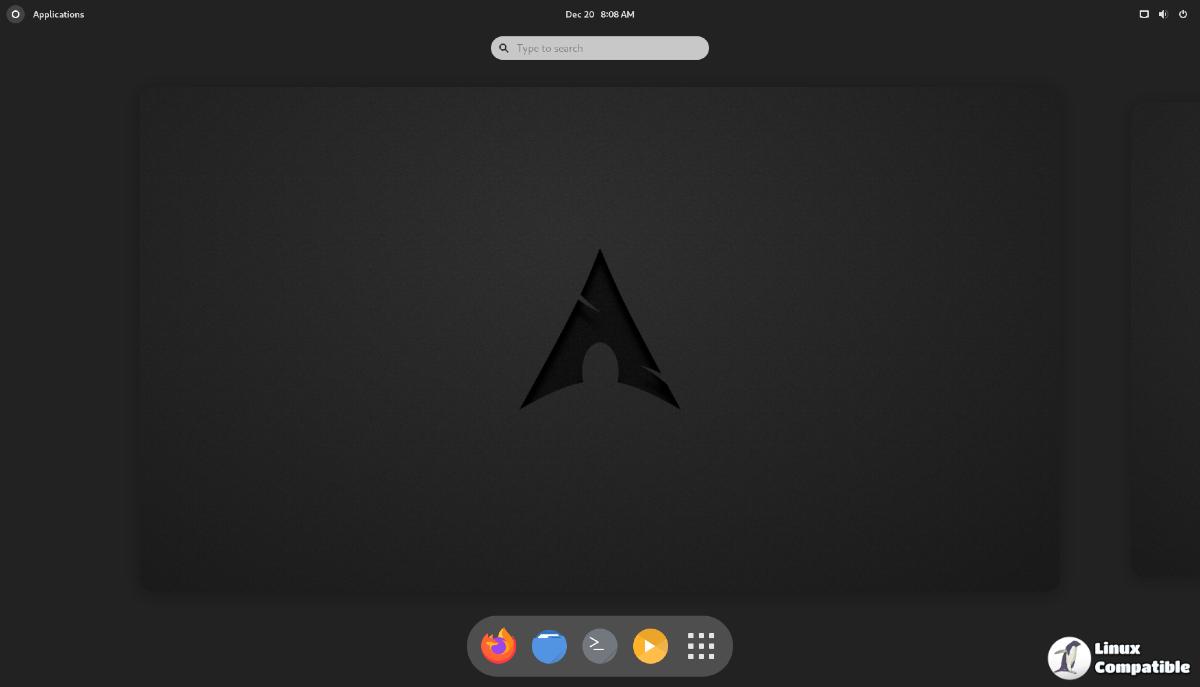
Task: Show all applications grid
Action: click(701, 646)
